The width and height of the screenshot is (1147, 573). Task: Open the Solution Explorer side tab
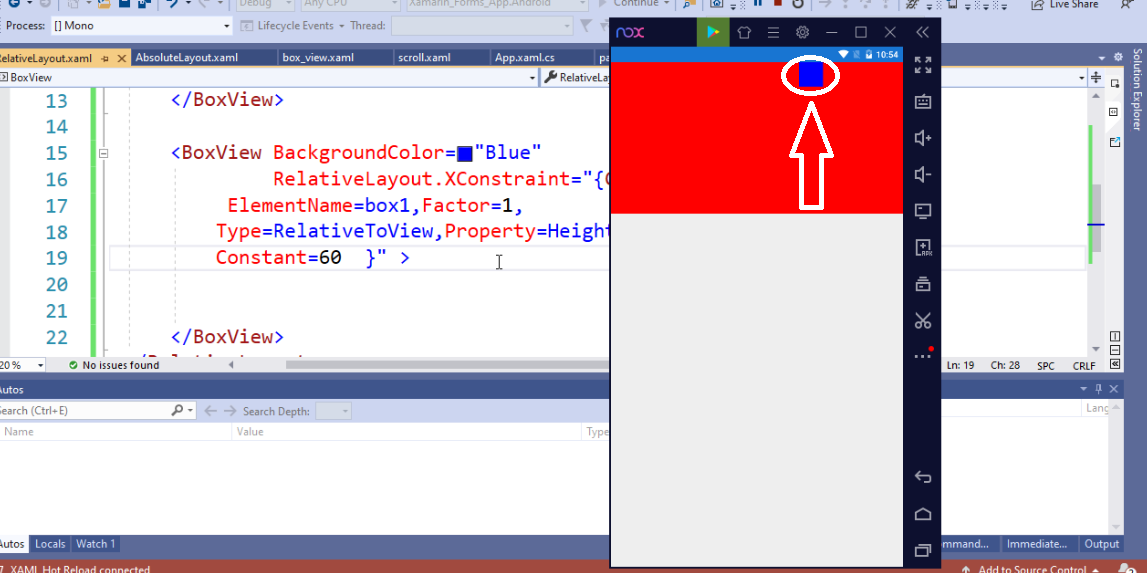(1137, 89)
